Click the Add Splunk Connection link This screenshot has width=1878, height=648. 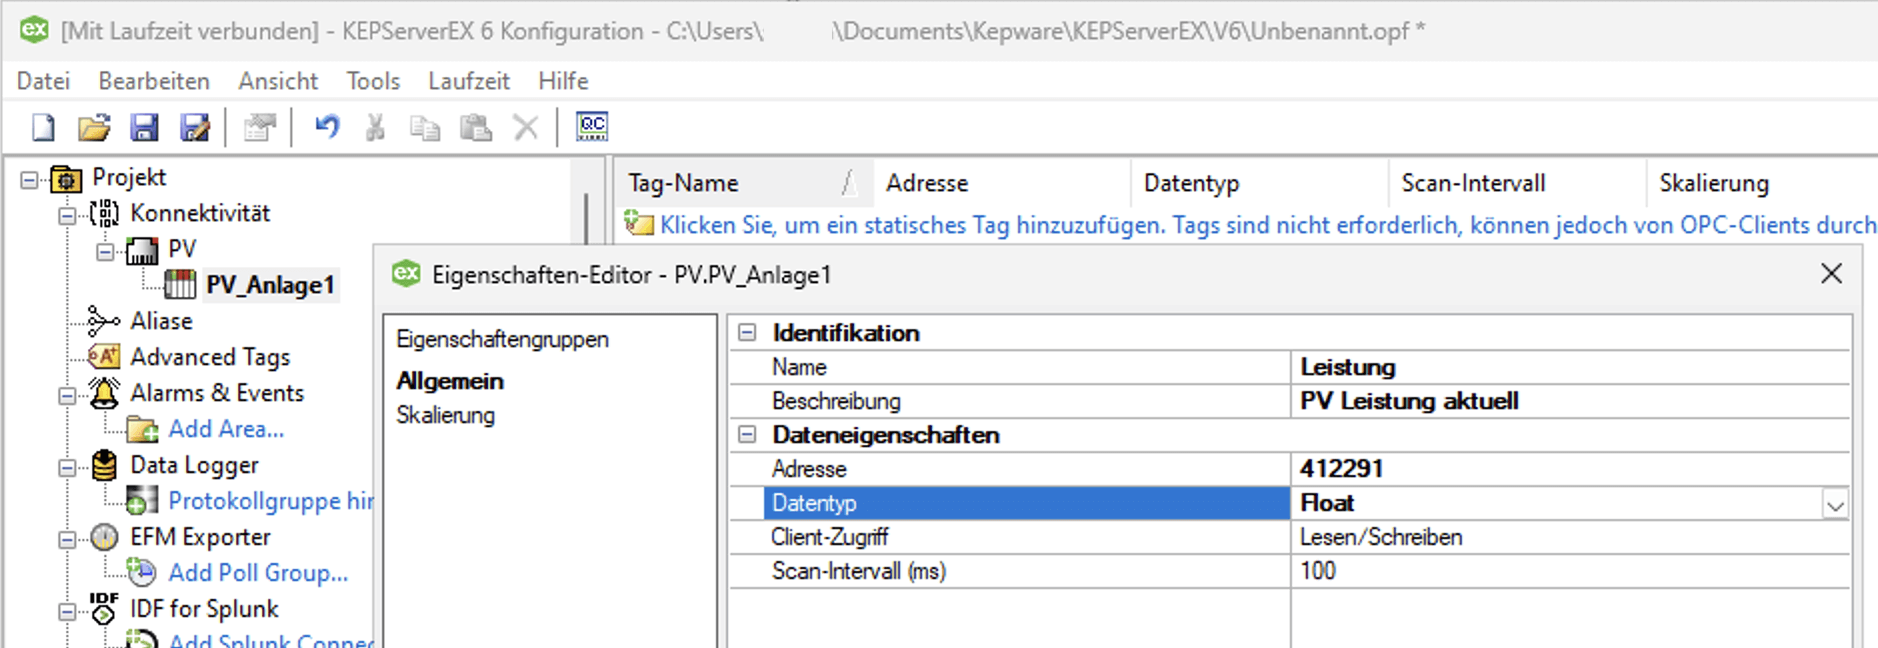(x=270, y=640)
